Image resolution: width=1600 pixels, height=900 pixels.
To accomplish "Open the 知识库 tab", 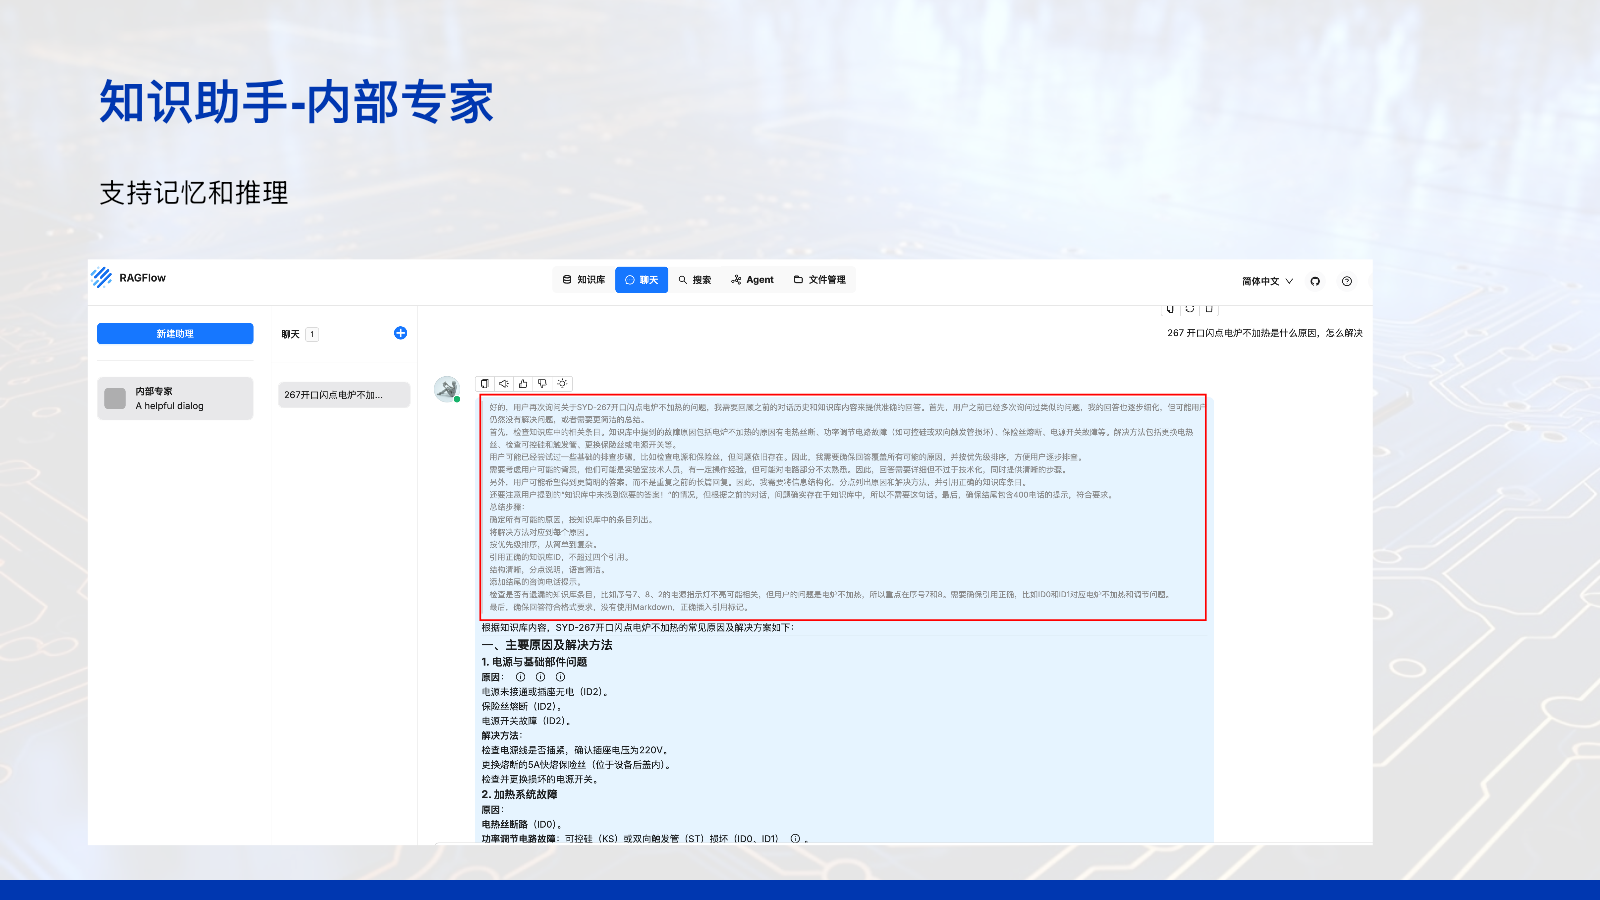I will (x=584, y=280).
